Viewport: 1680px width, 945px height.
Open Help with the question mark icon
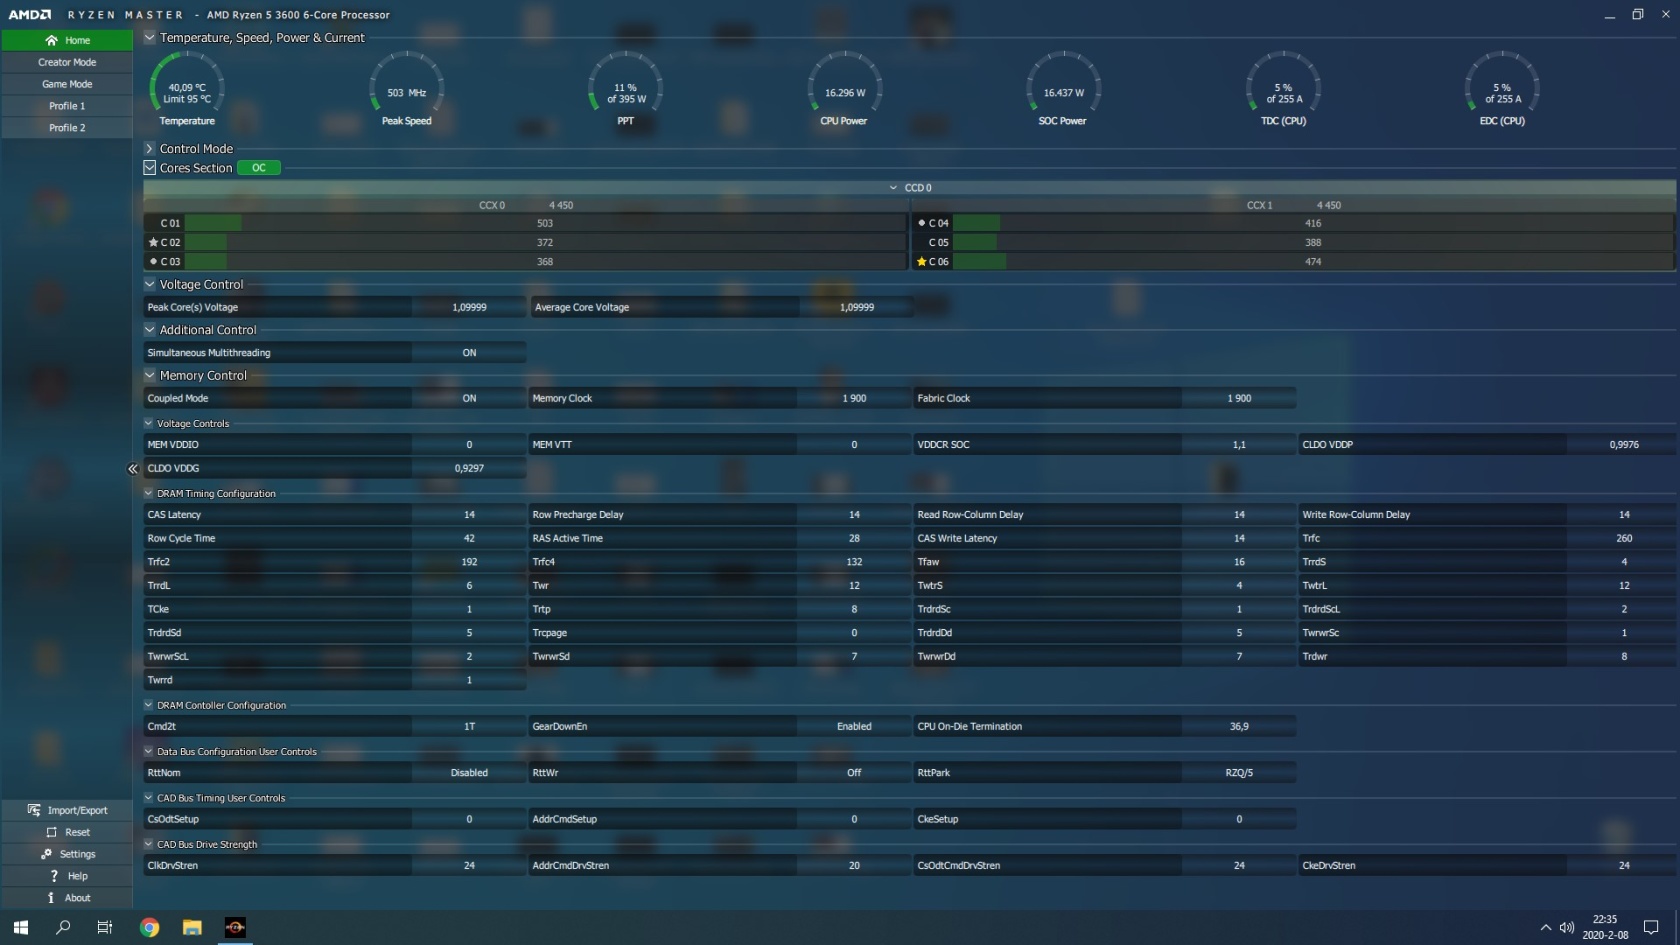click(x=54, y=876)
